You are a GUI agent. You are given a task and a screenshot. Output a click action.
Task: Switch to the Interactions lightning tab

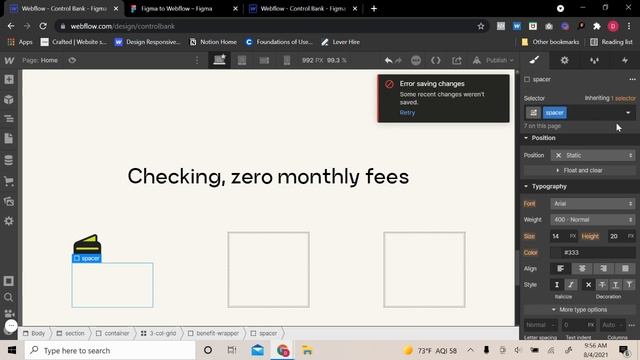pyautogui.click(x=624, y=60)
